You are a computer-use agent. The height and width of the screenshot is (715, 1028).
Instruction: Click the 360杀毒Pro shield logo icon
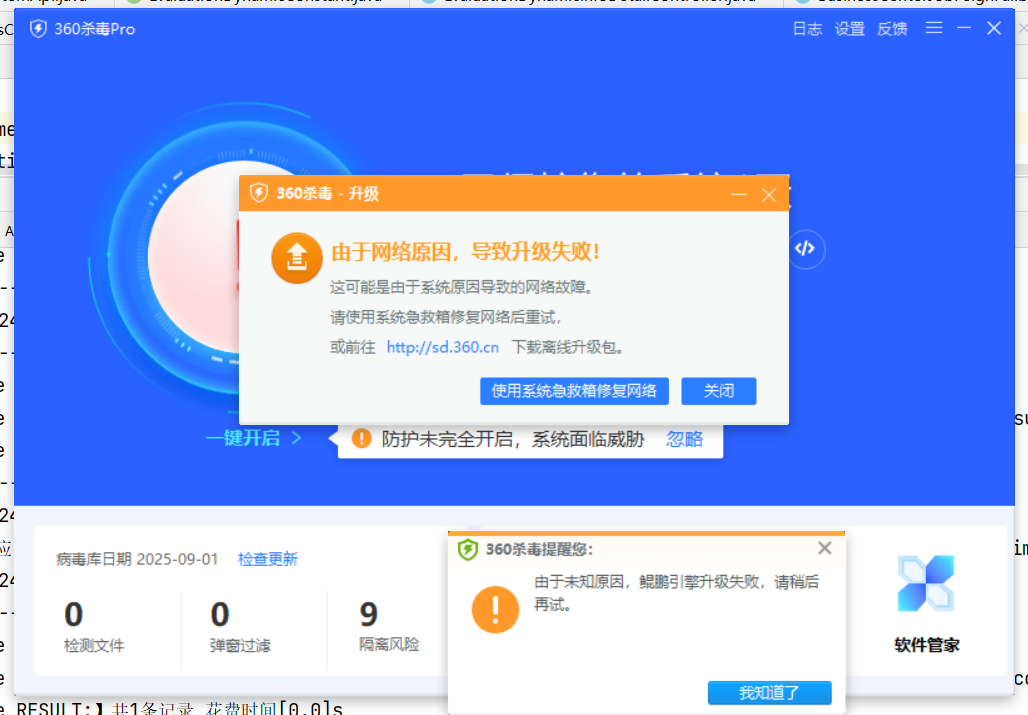coord(37,29)
